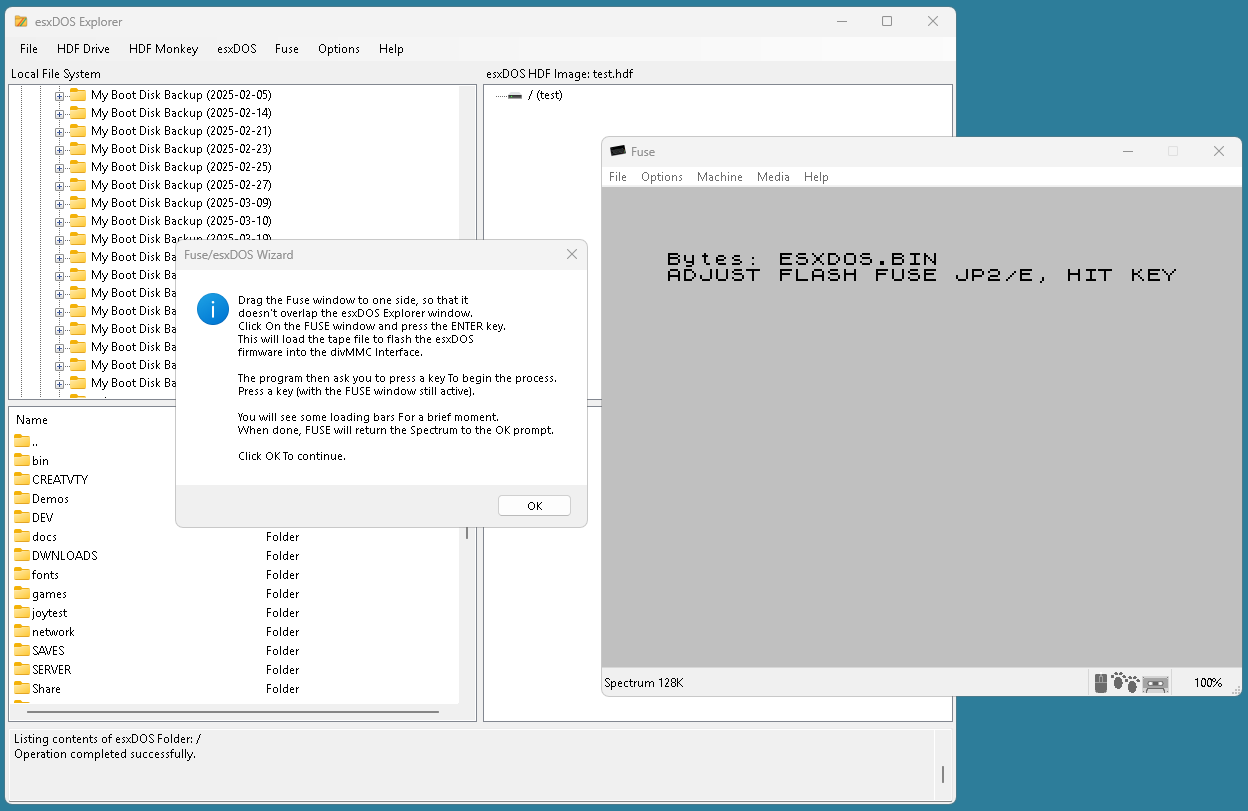This screenshot has height=811, width=1248.
Task: Click the 100% speed indicator in Fuse
Action: pos(1208,683)
